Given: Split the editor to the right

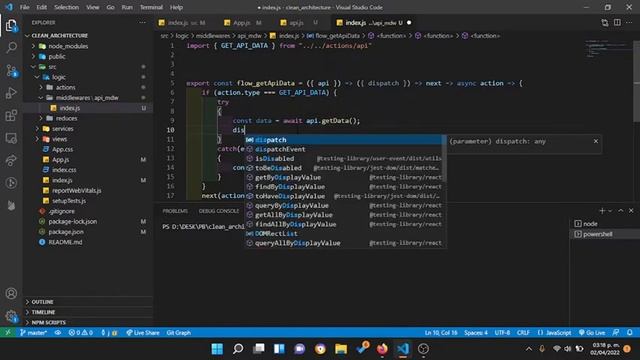Looking at the screenshot, I should click(x=617, y=23).
